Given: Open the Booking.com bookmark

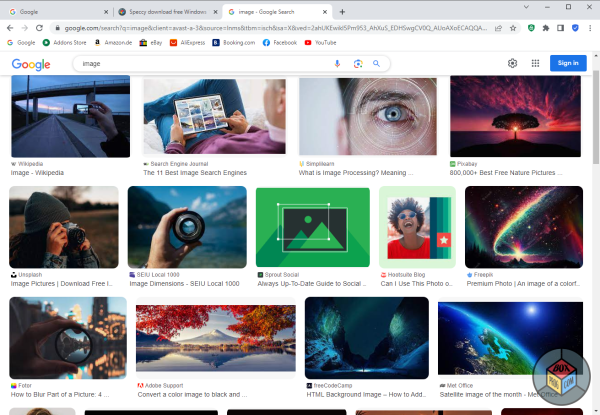Looking at the screenshot, I should tap(234, 42).
